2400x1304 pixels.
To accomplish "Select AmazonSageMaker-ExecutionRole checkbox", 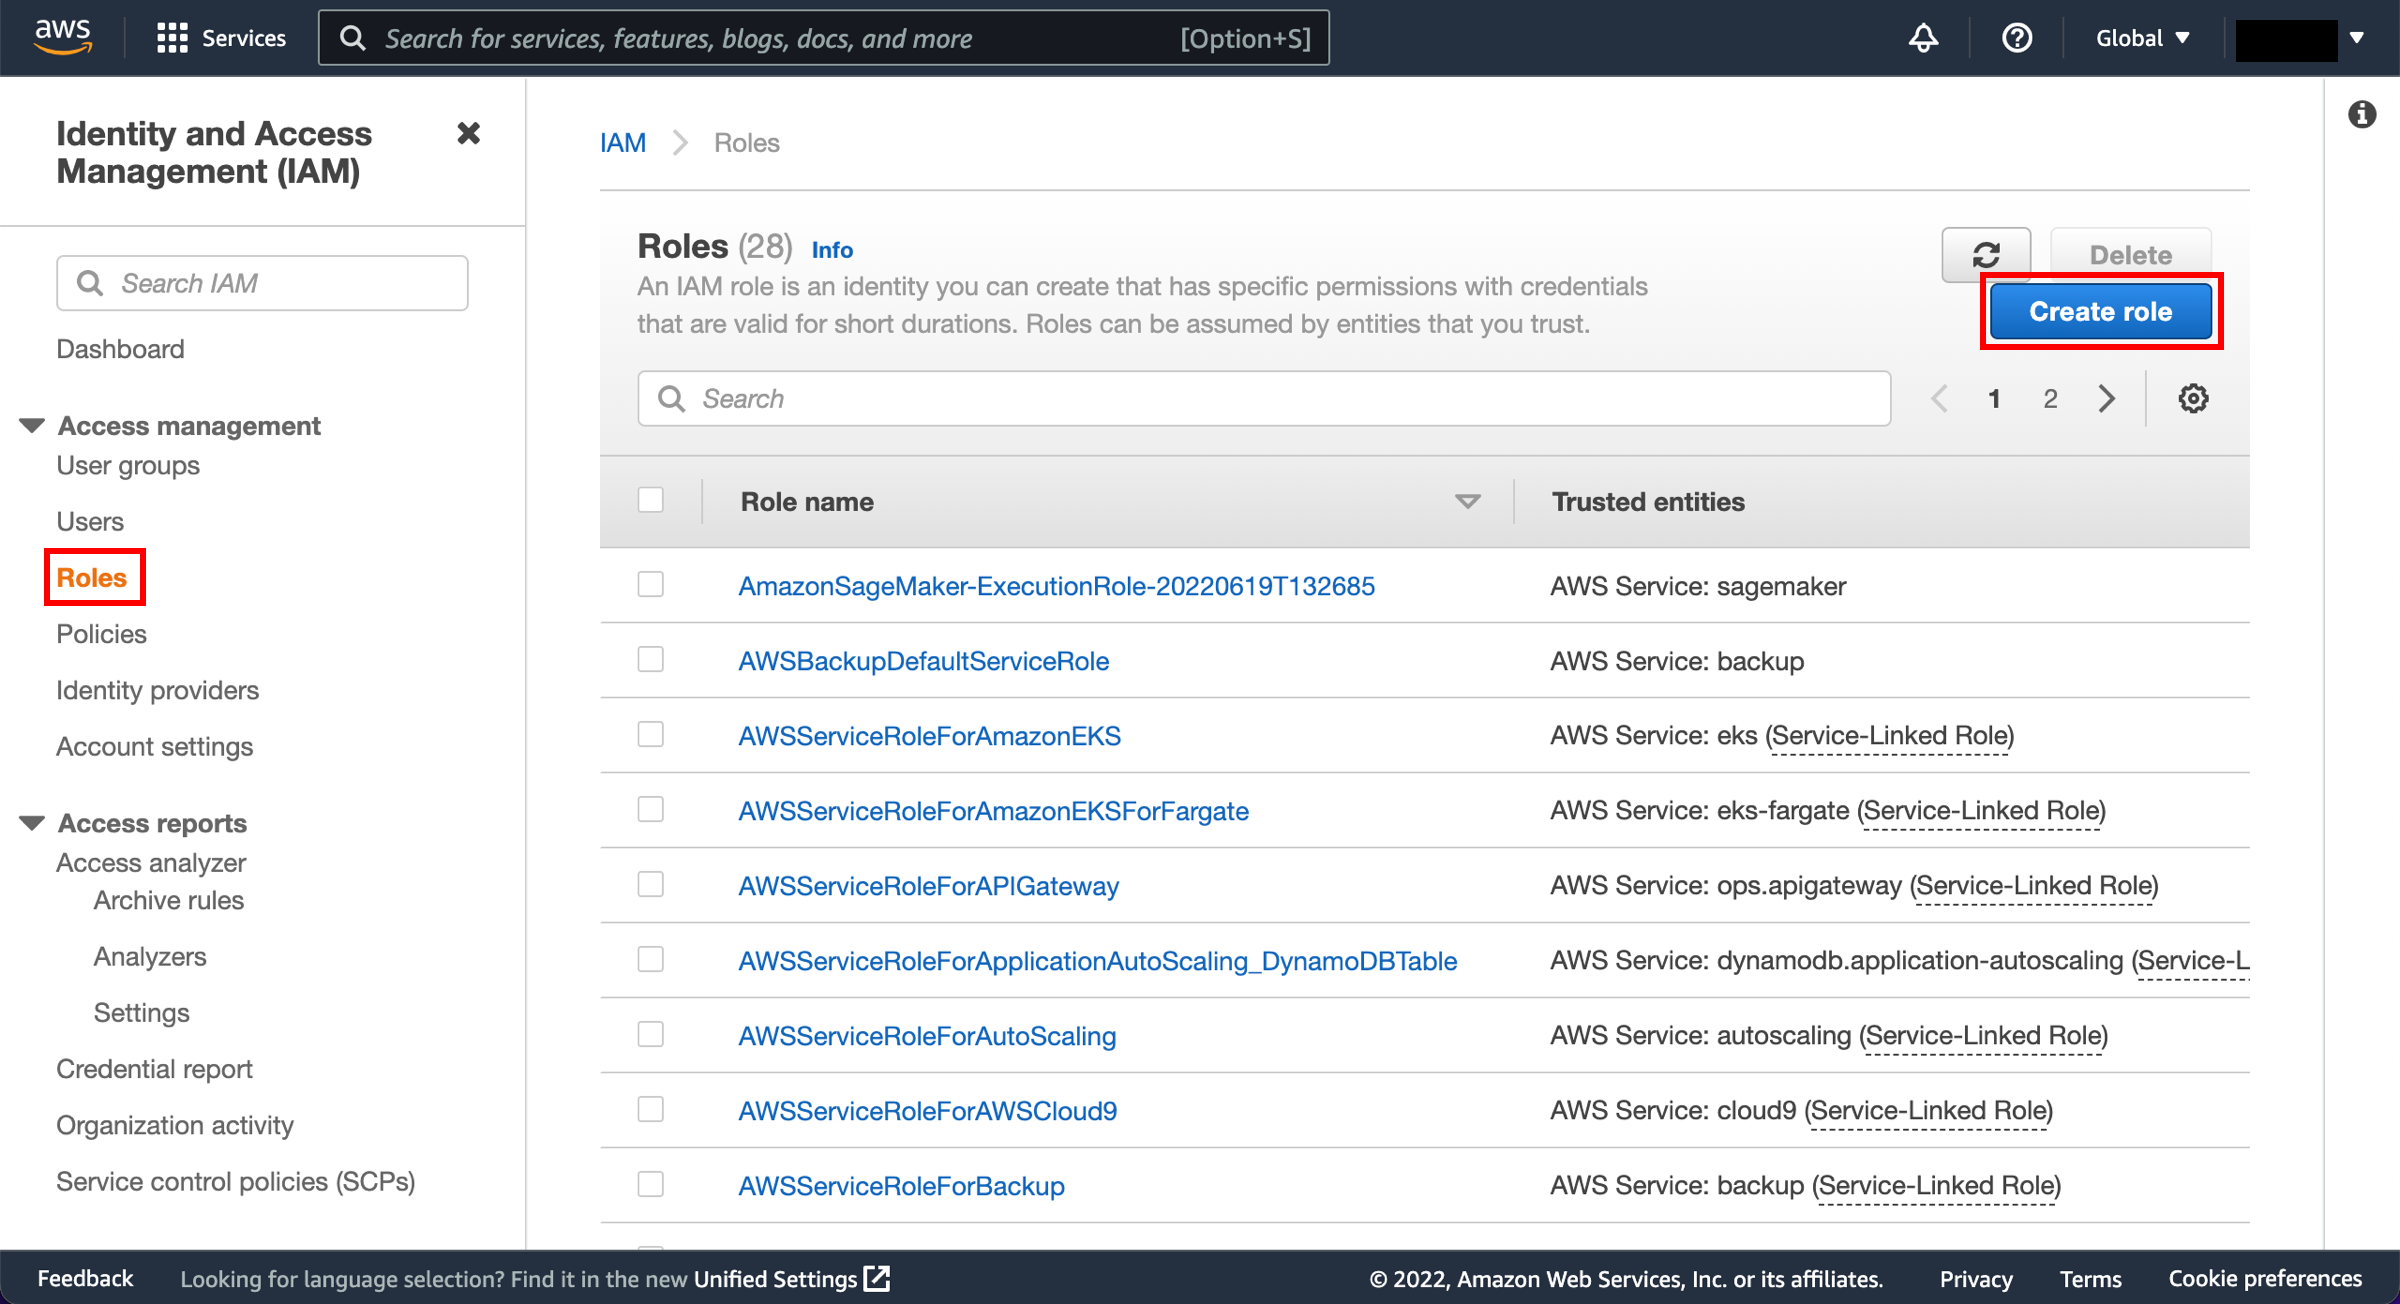I will pos(651,584).
